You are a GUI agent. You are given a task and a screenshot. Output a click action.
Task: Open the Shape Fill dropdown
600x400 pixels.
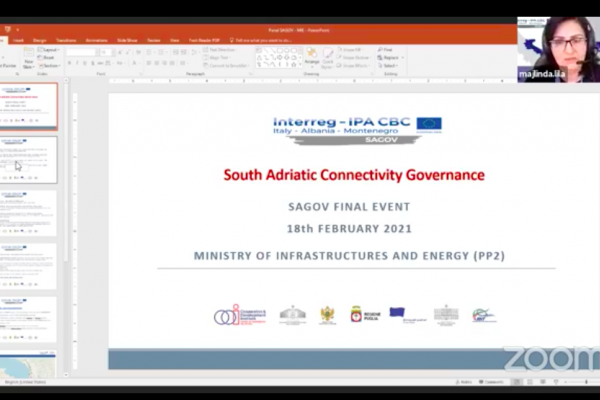tap(350, 50)
